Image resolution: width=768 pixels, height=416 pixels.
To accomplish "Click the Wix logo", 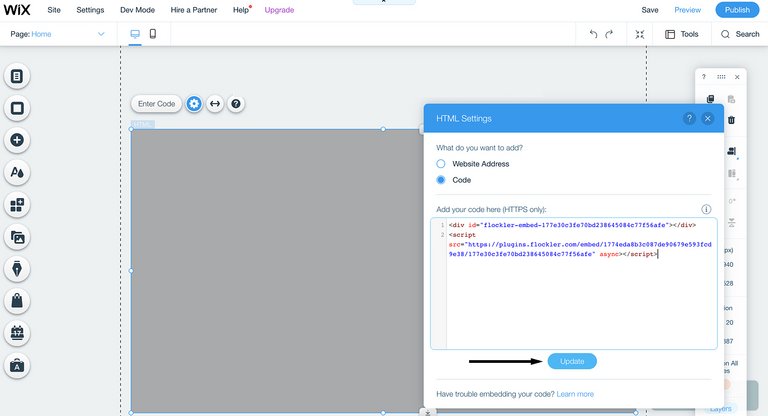I will 17,10.
